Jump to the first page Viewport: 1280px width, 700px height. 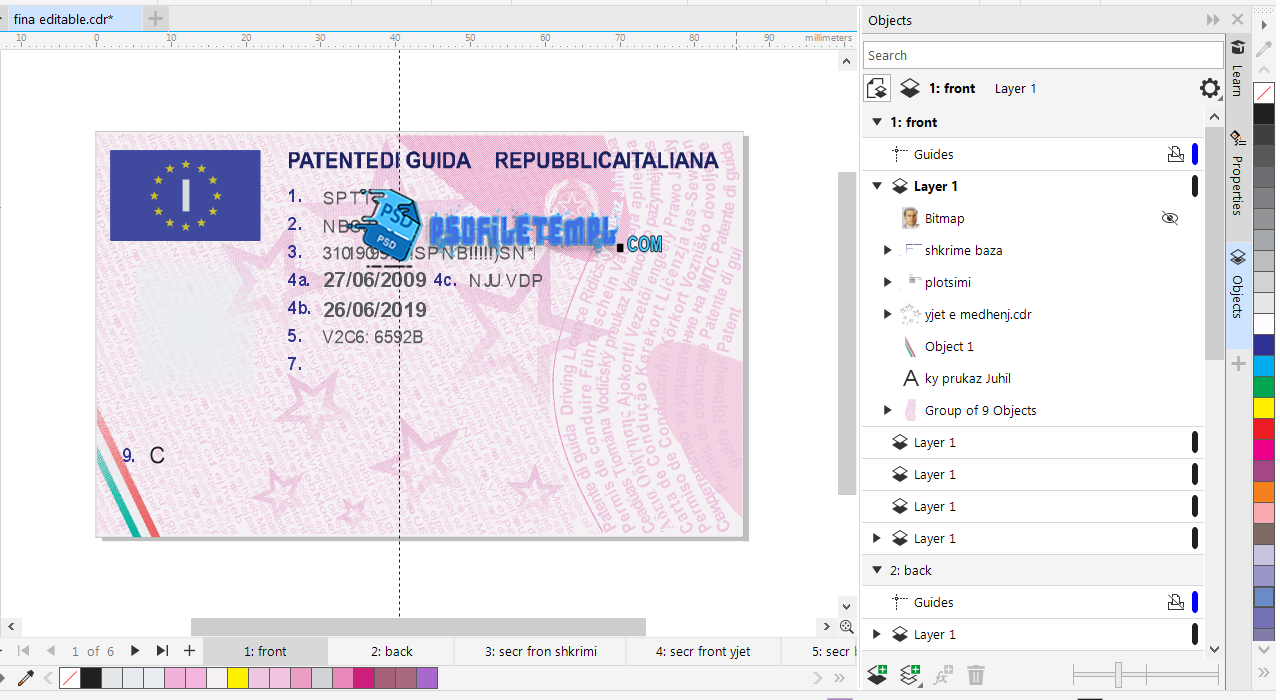click(x=24, y=651)
